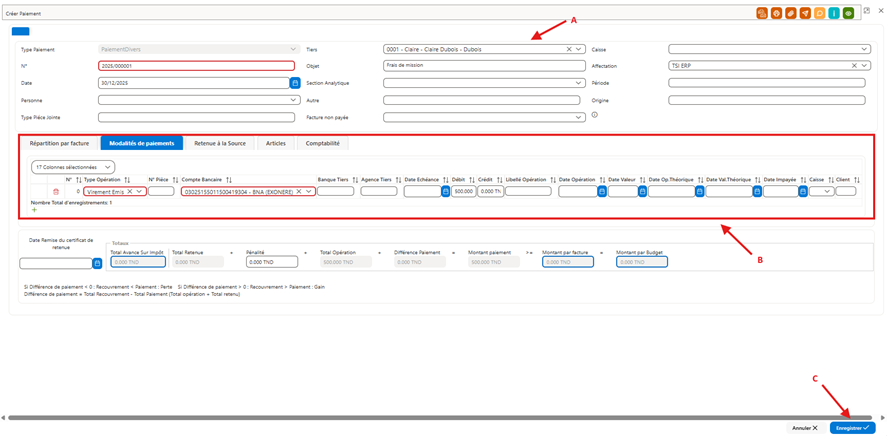Click the Objet field with Frais de mission
The width and height of the screenshot is (887, 436).
(484, 66)
